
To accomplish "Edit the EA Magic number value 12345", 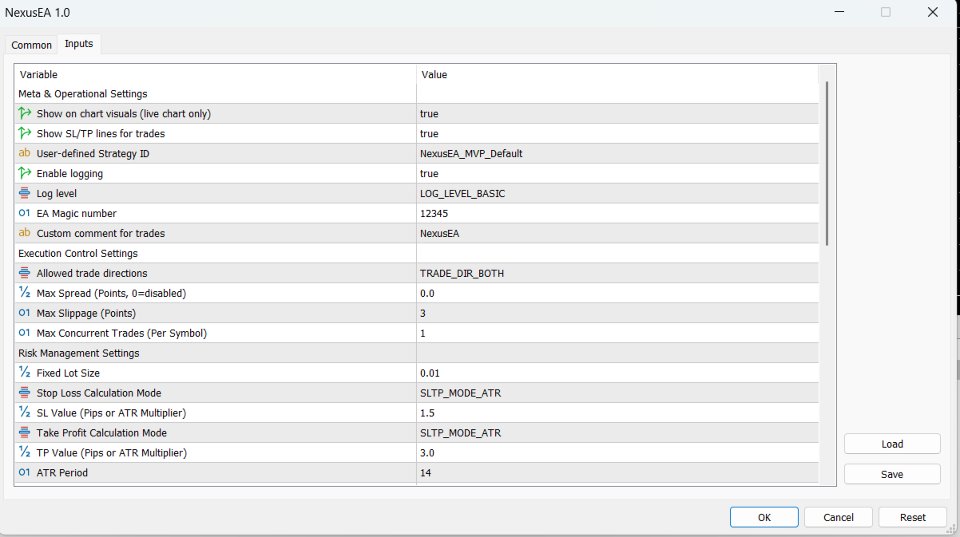I will click(x=617, y=213).
